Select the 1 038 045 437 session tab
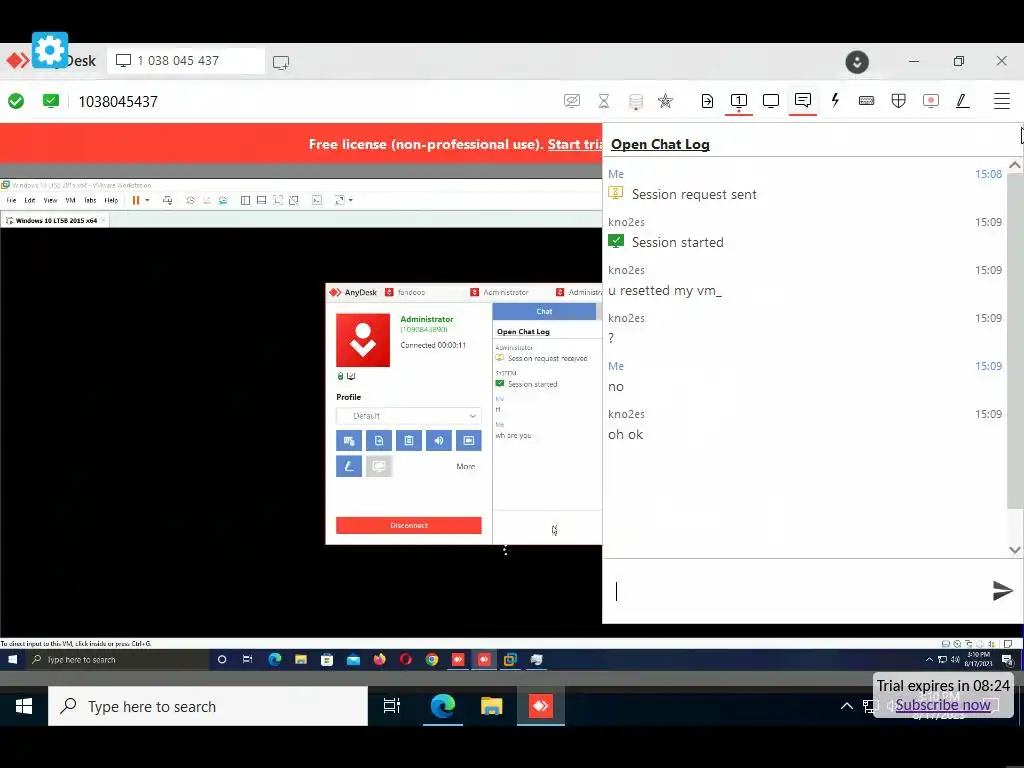Viewport: 1024px width, 768px height. click(186, 61)
